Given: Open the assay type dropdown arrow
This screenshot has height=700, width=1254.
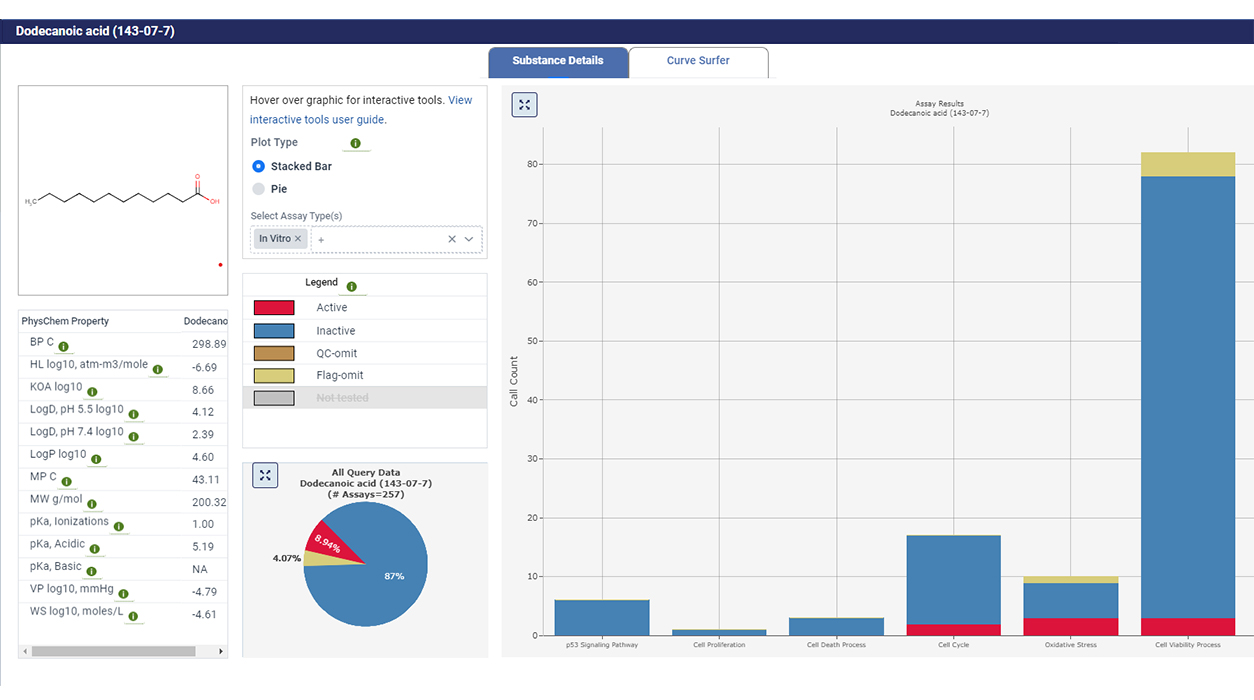Looking at the screenshot, I should [x=468, y=239].
